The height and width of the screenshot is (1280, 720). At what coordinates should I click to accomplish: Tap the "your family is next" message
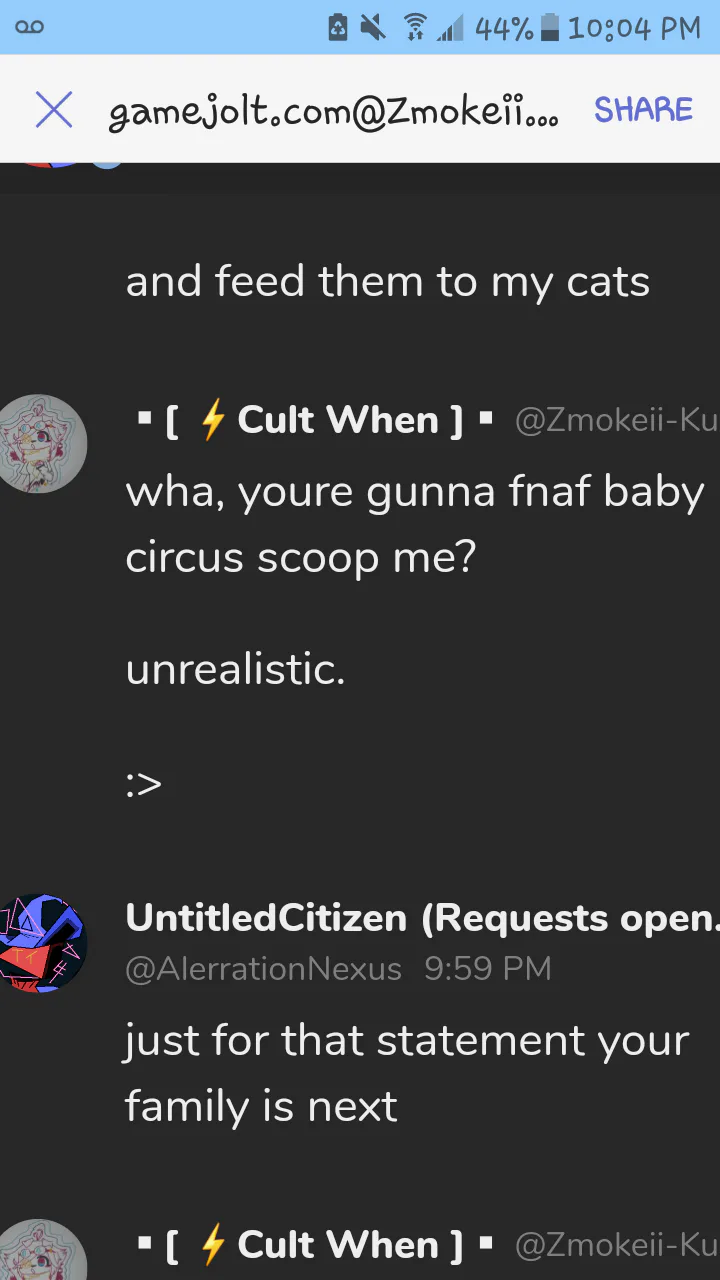406,1073
